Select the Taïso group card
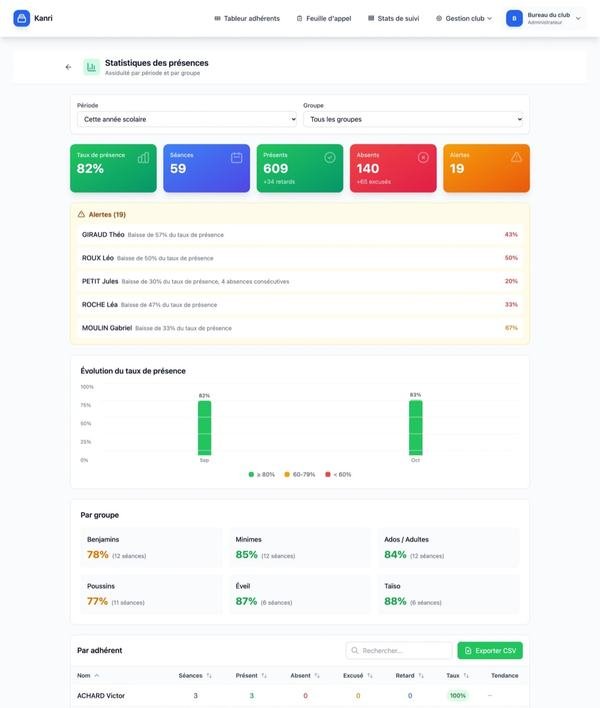Image resolution: width=600 pixels, height=708 pixels. (449, 594)
